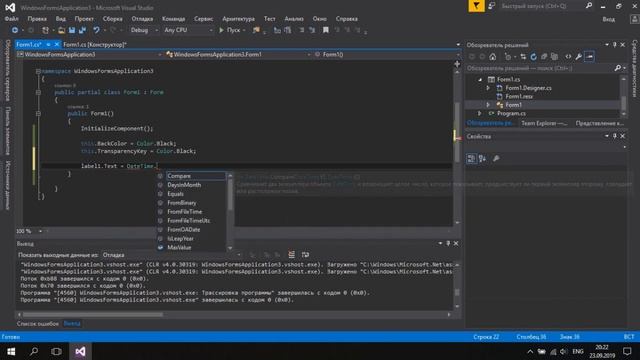Click Visual Studio icon on the taskbar
Viewport: 640px width, 360px height.
point(80,351)
